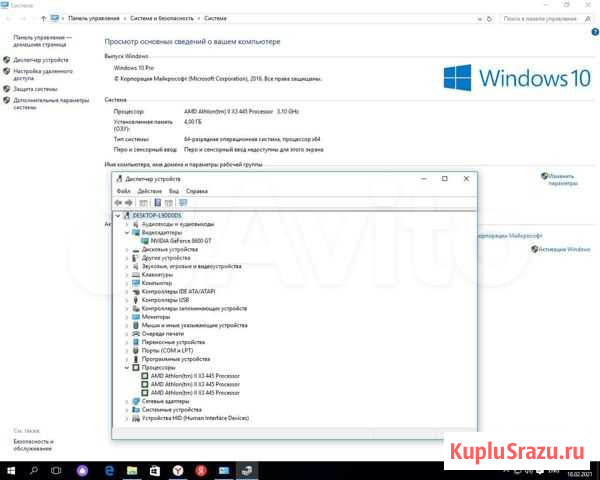This screenshot has height=480, width=600.
Task: Click the Back arrow in Device Manager toolbar
Action: (x=119, y=202)
